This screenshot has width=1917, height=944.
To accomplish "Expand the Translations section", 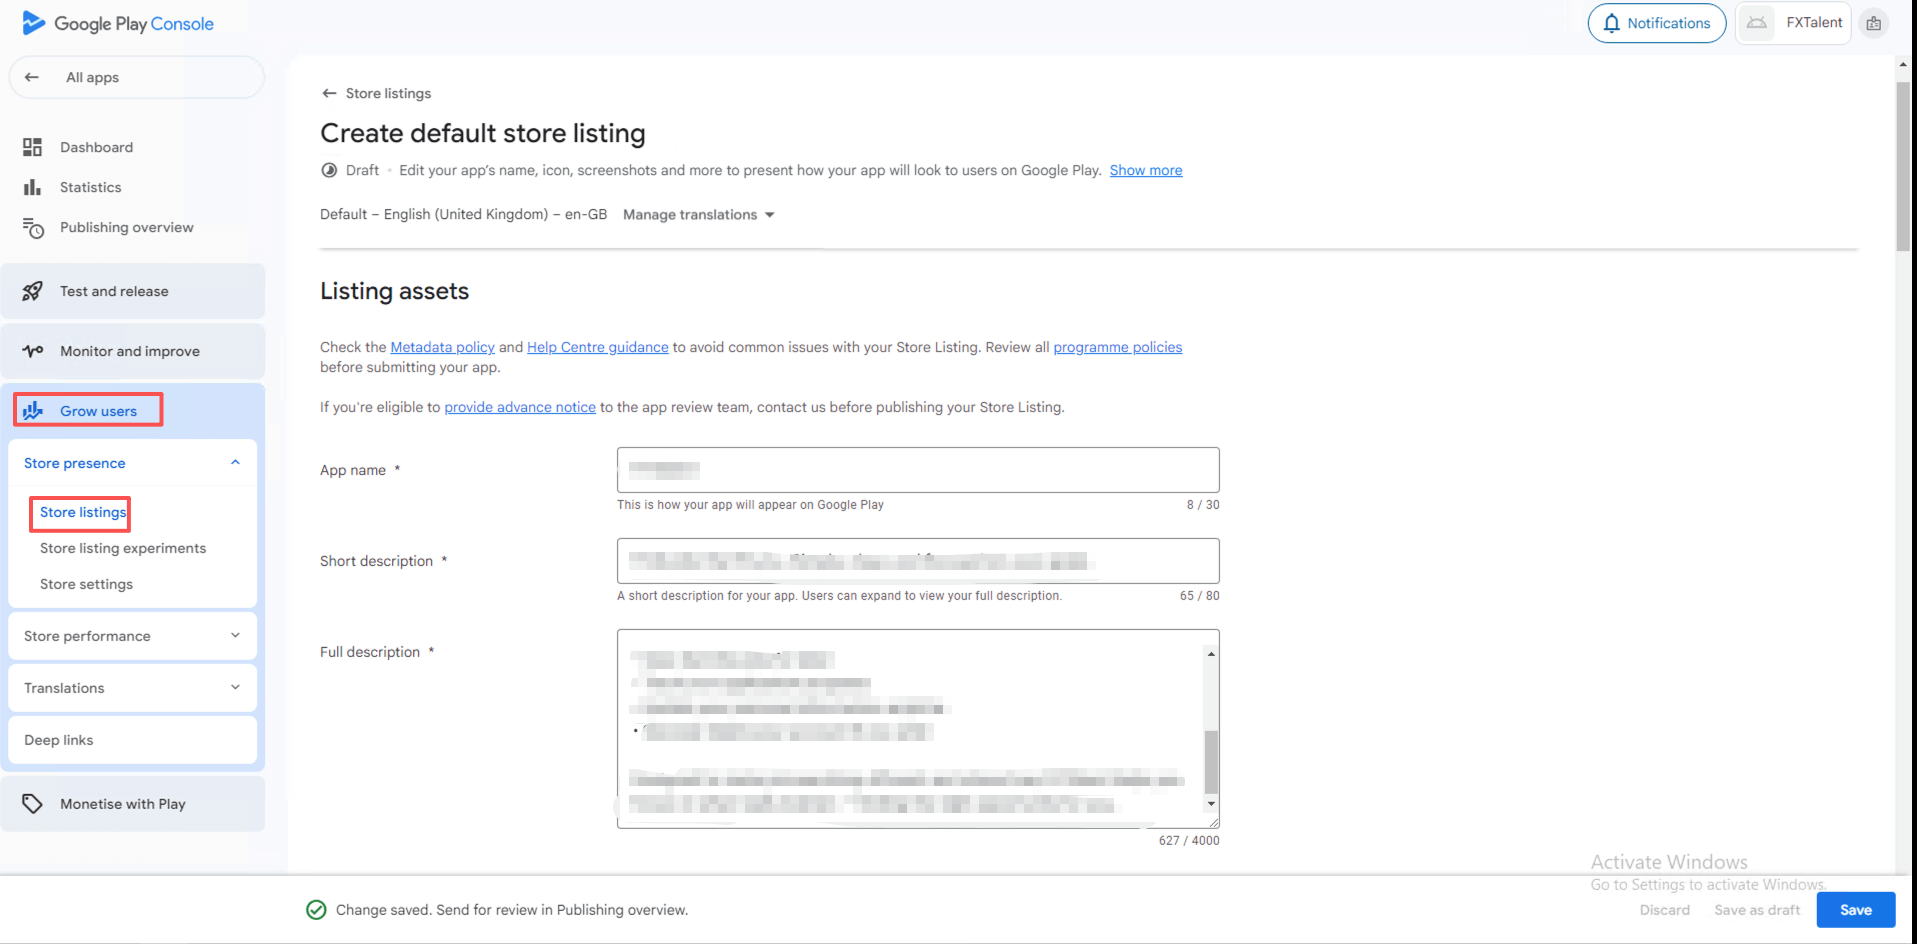I will pos(235,688).
